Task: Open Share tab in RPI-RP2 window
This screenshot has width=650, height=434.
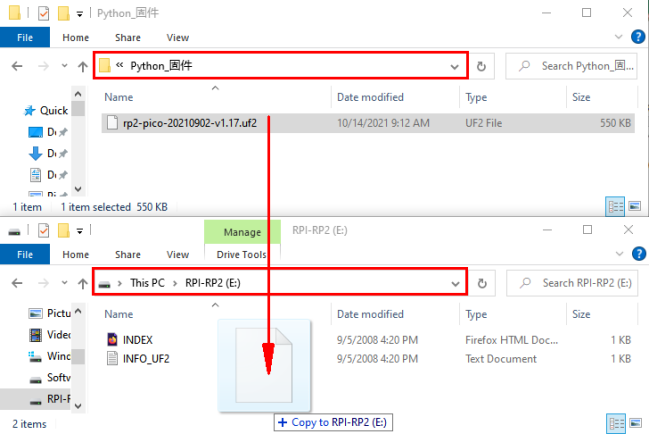Action: pos(128,255)
